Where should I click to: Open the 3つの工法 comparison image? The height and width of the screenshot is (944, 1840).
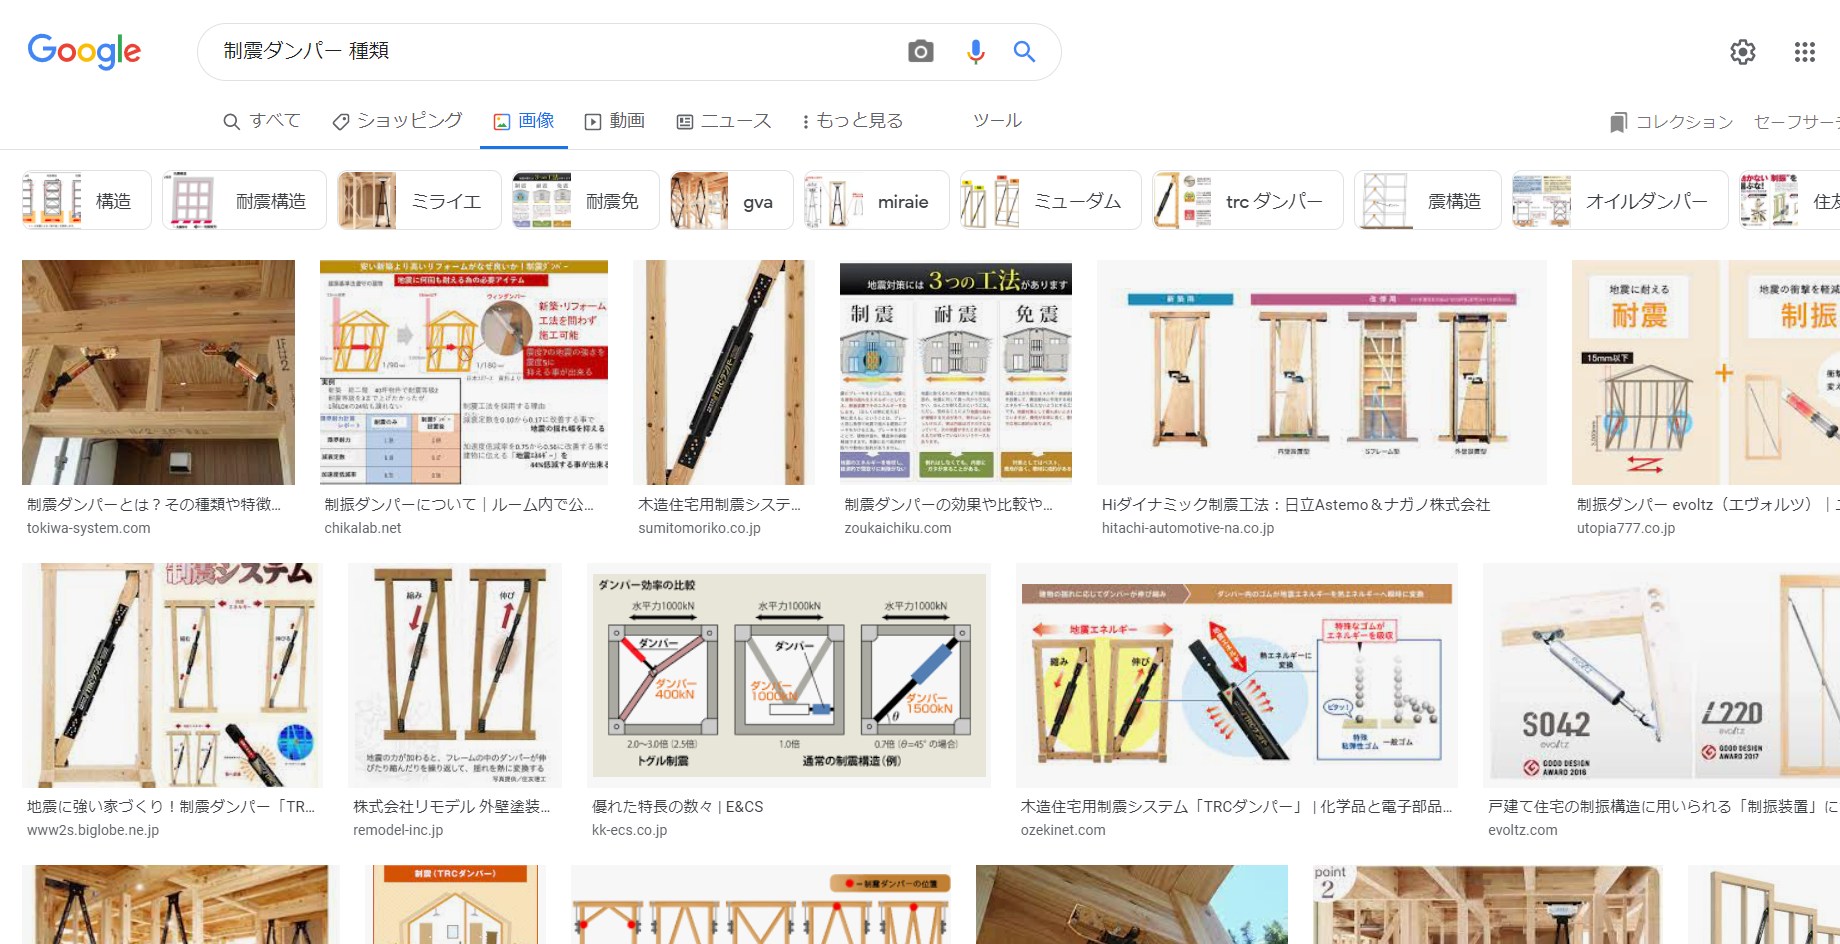(x=956, y=372)
